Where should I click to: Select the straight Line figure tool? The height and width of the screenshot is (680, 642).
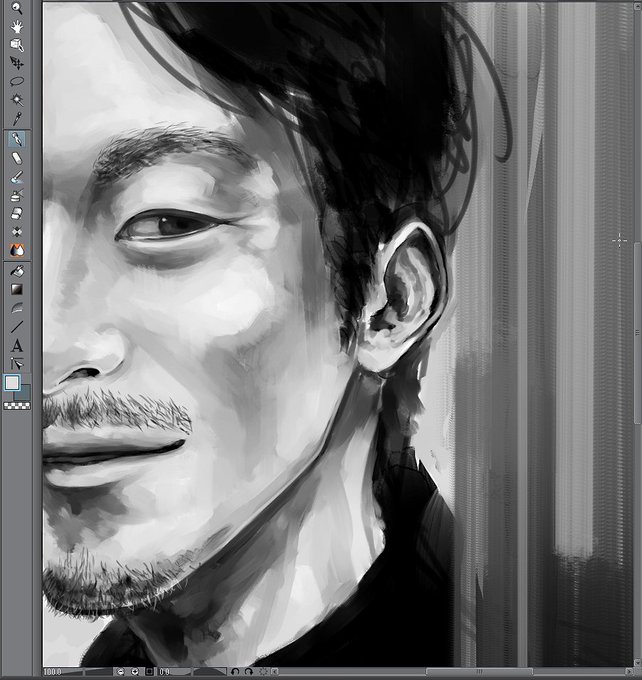tap(16, 327)
